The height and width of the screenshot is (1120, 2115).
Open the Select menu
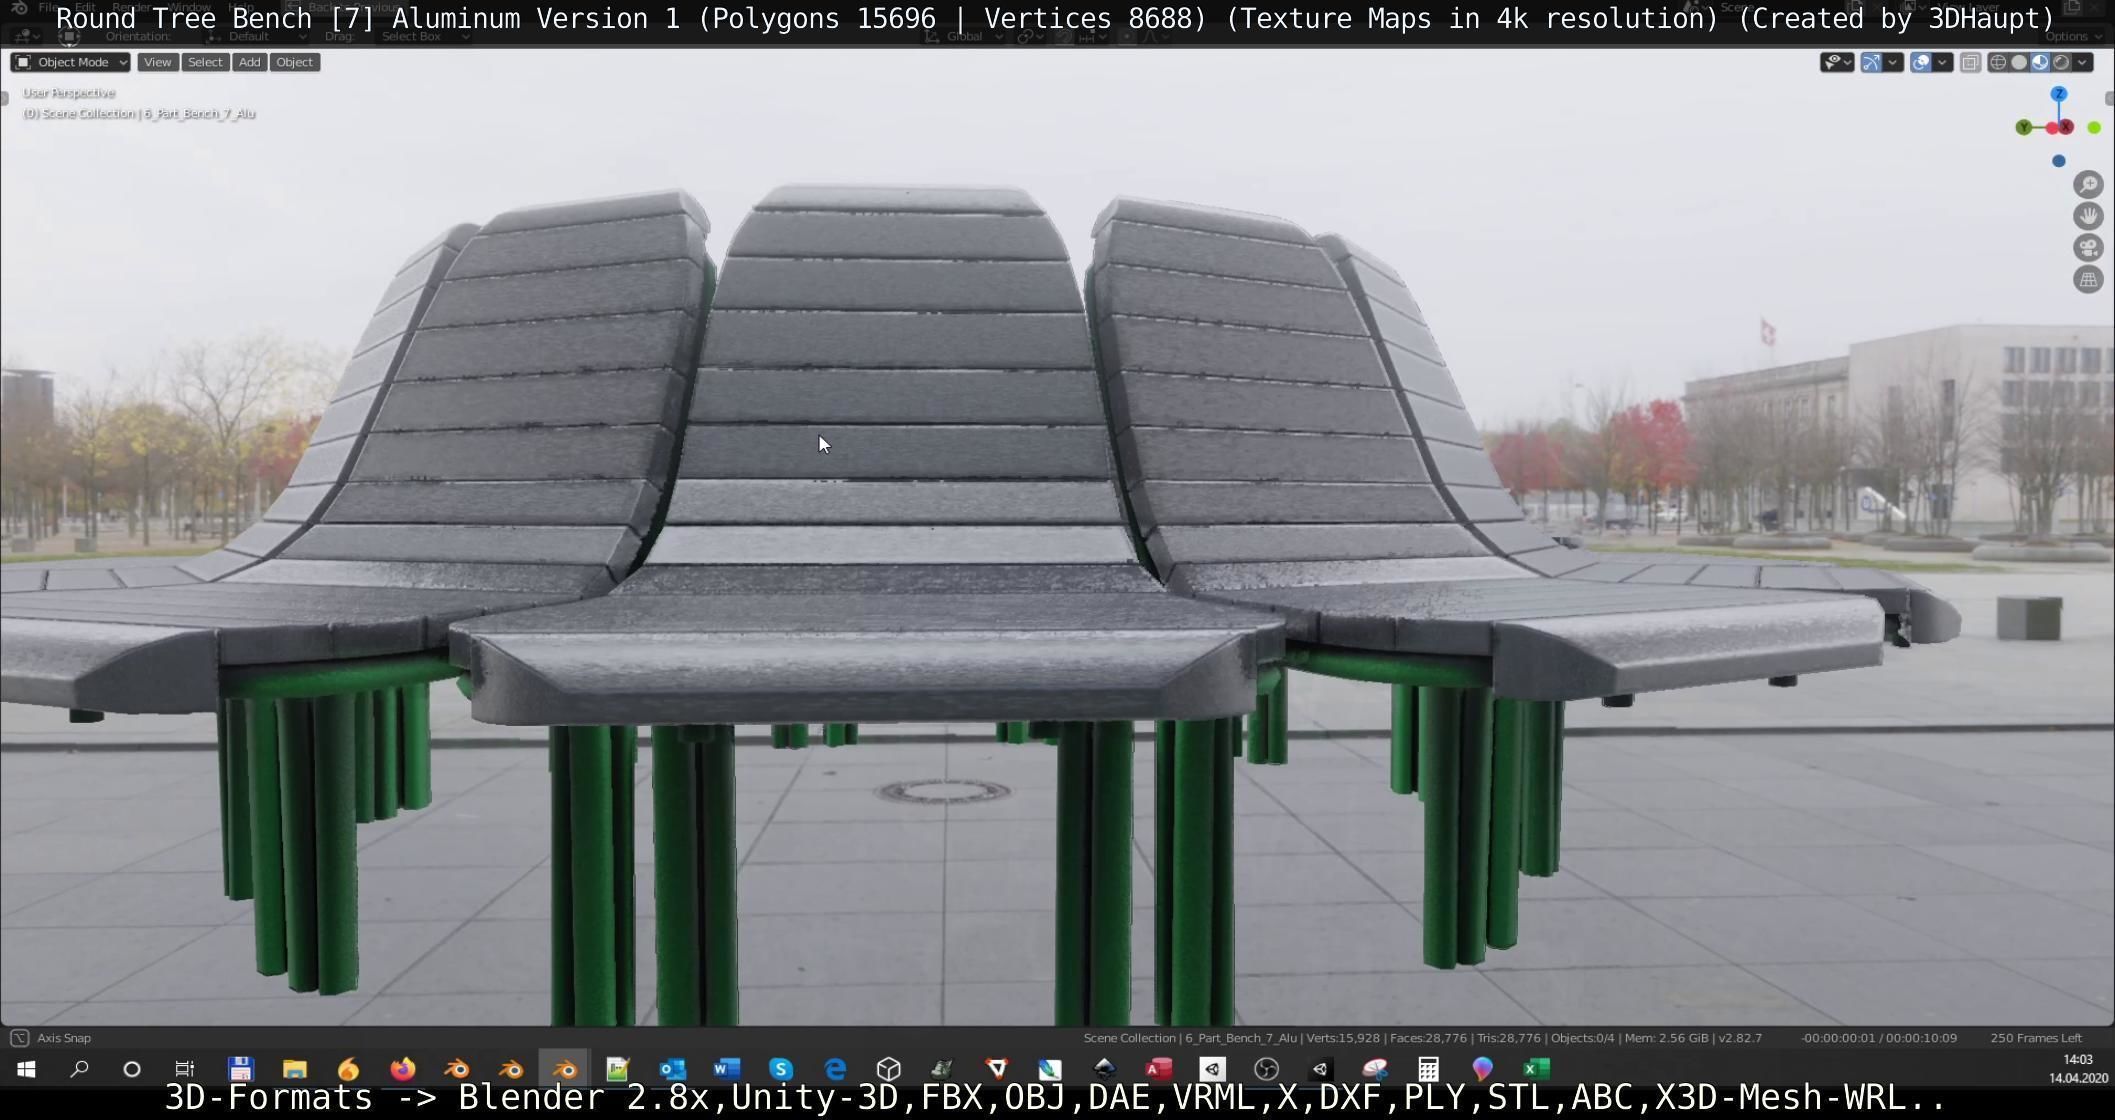[205, 62]
